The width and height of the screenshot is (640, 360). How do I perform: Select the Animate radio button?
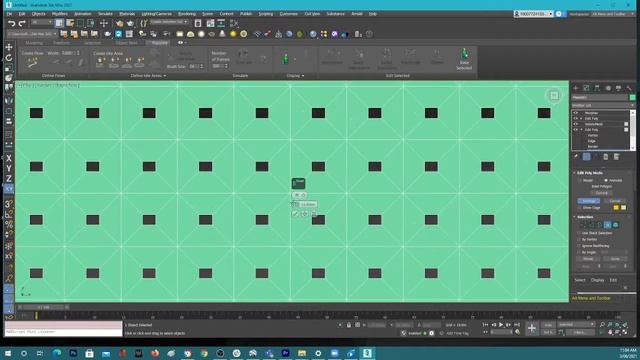click(x=606, y=180)
